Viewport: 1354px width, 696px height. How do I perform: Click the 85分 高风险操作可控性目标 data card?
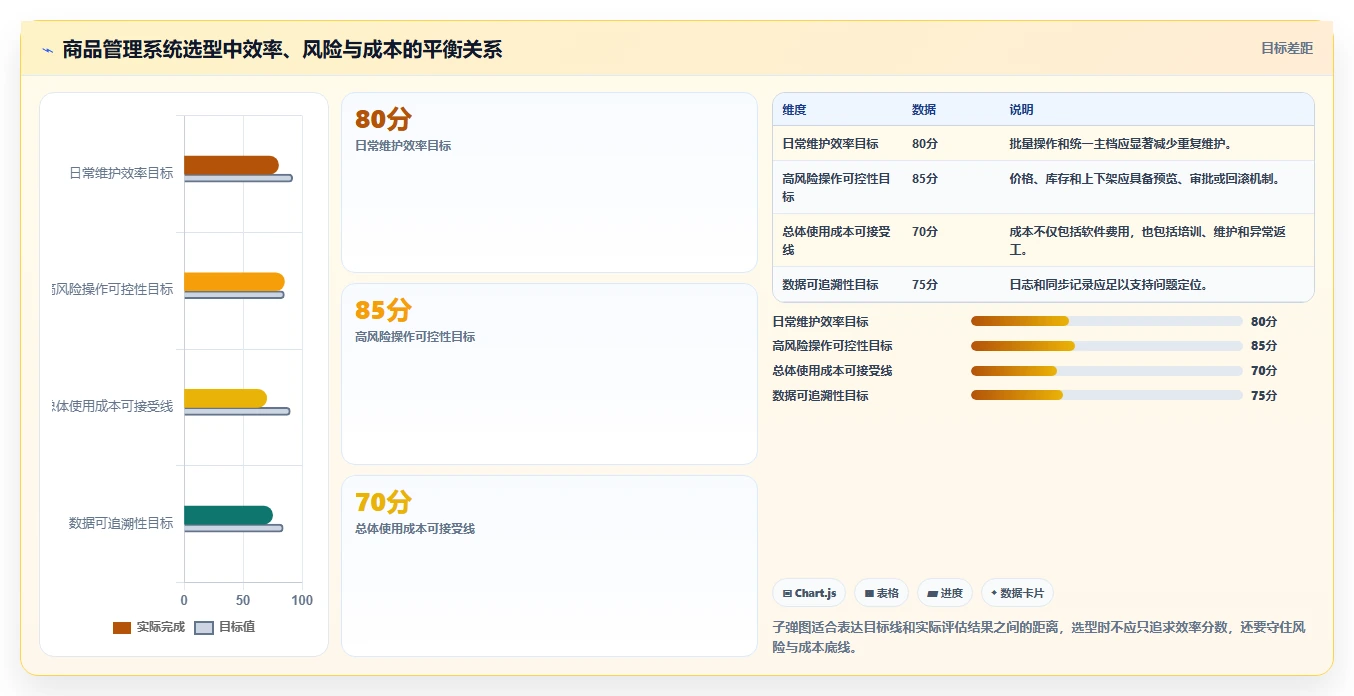(x=549, y=374)
